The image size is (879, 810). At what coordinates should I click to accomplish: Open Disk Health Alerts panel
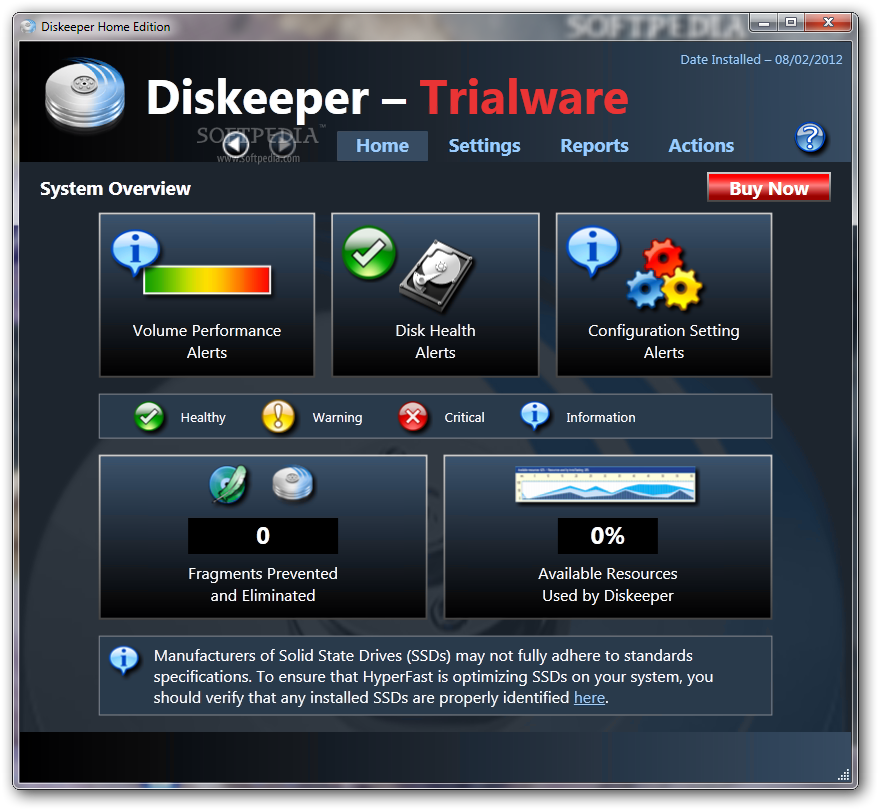(436, 295)
